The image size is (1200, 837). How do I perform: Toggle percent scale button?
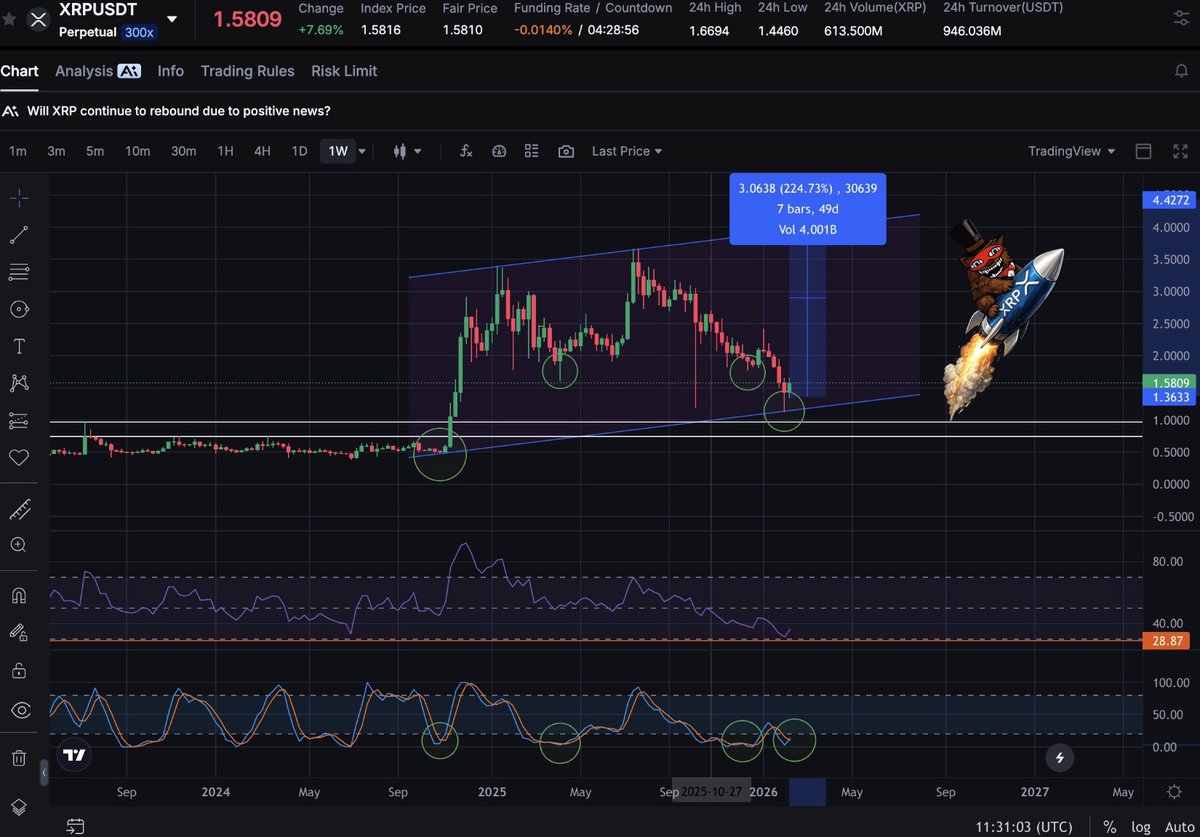(x=1110, y=827)
